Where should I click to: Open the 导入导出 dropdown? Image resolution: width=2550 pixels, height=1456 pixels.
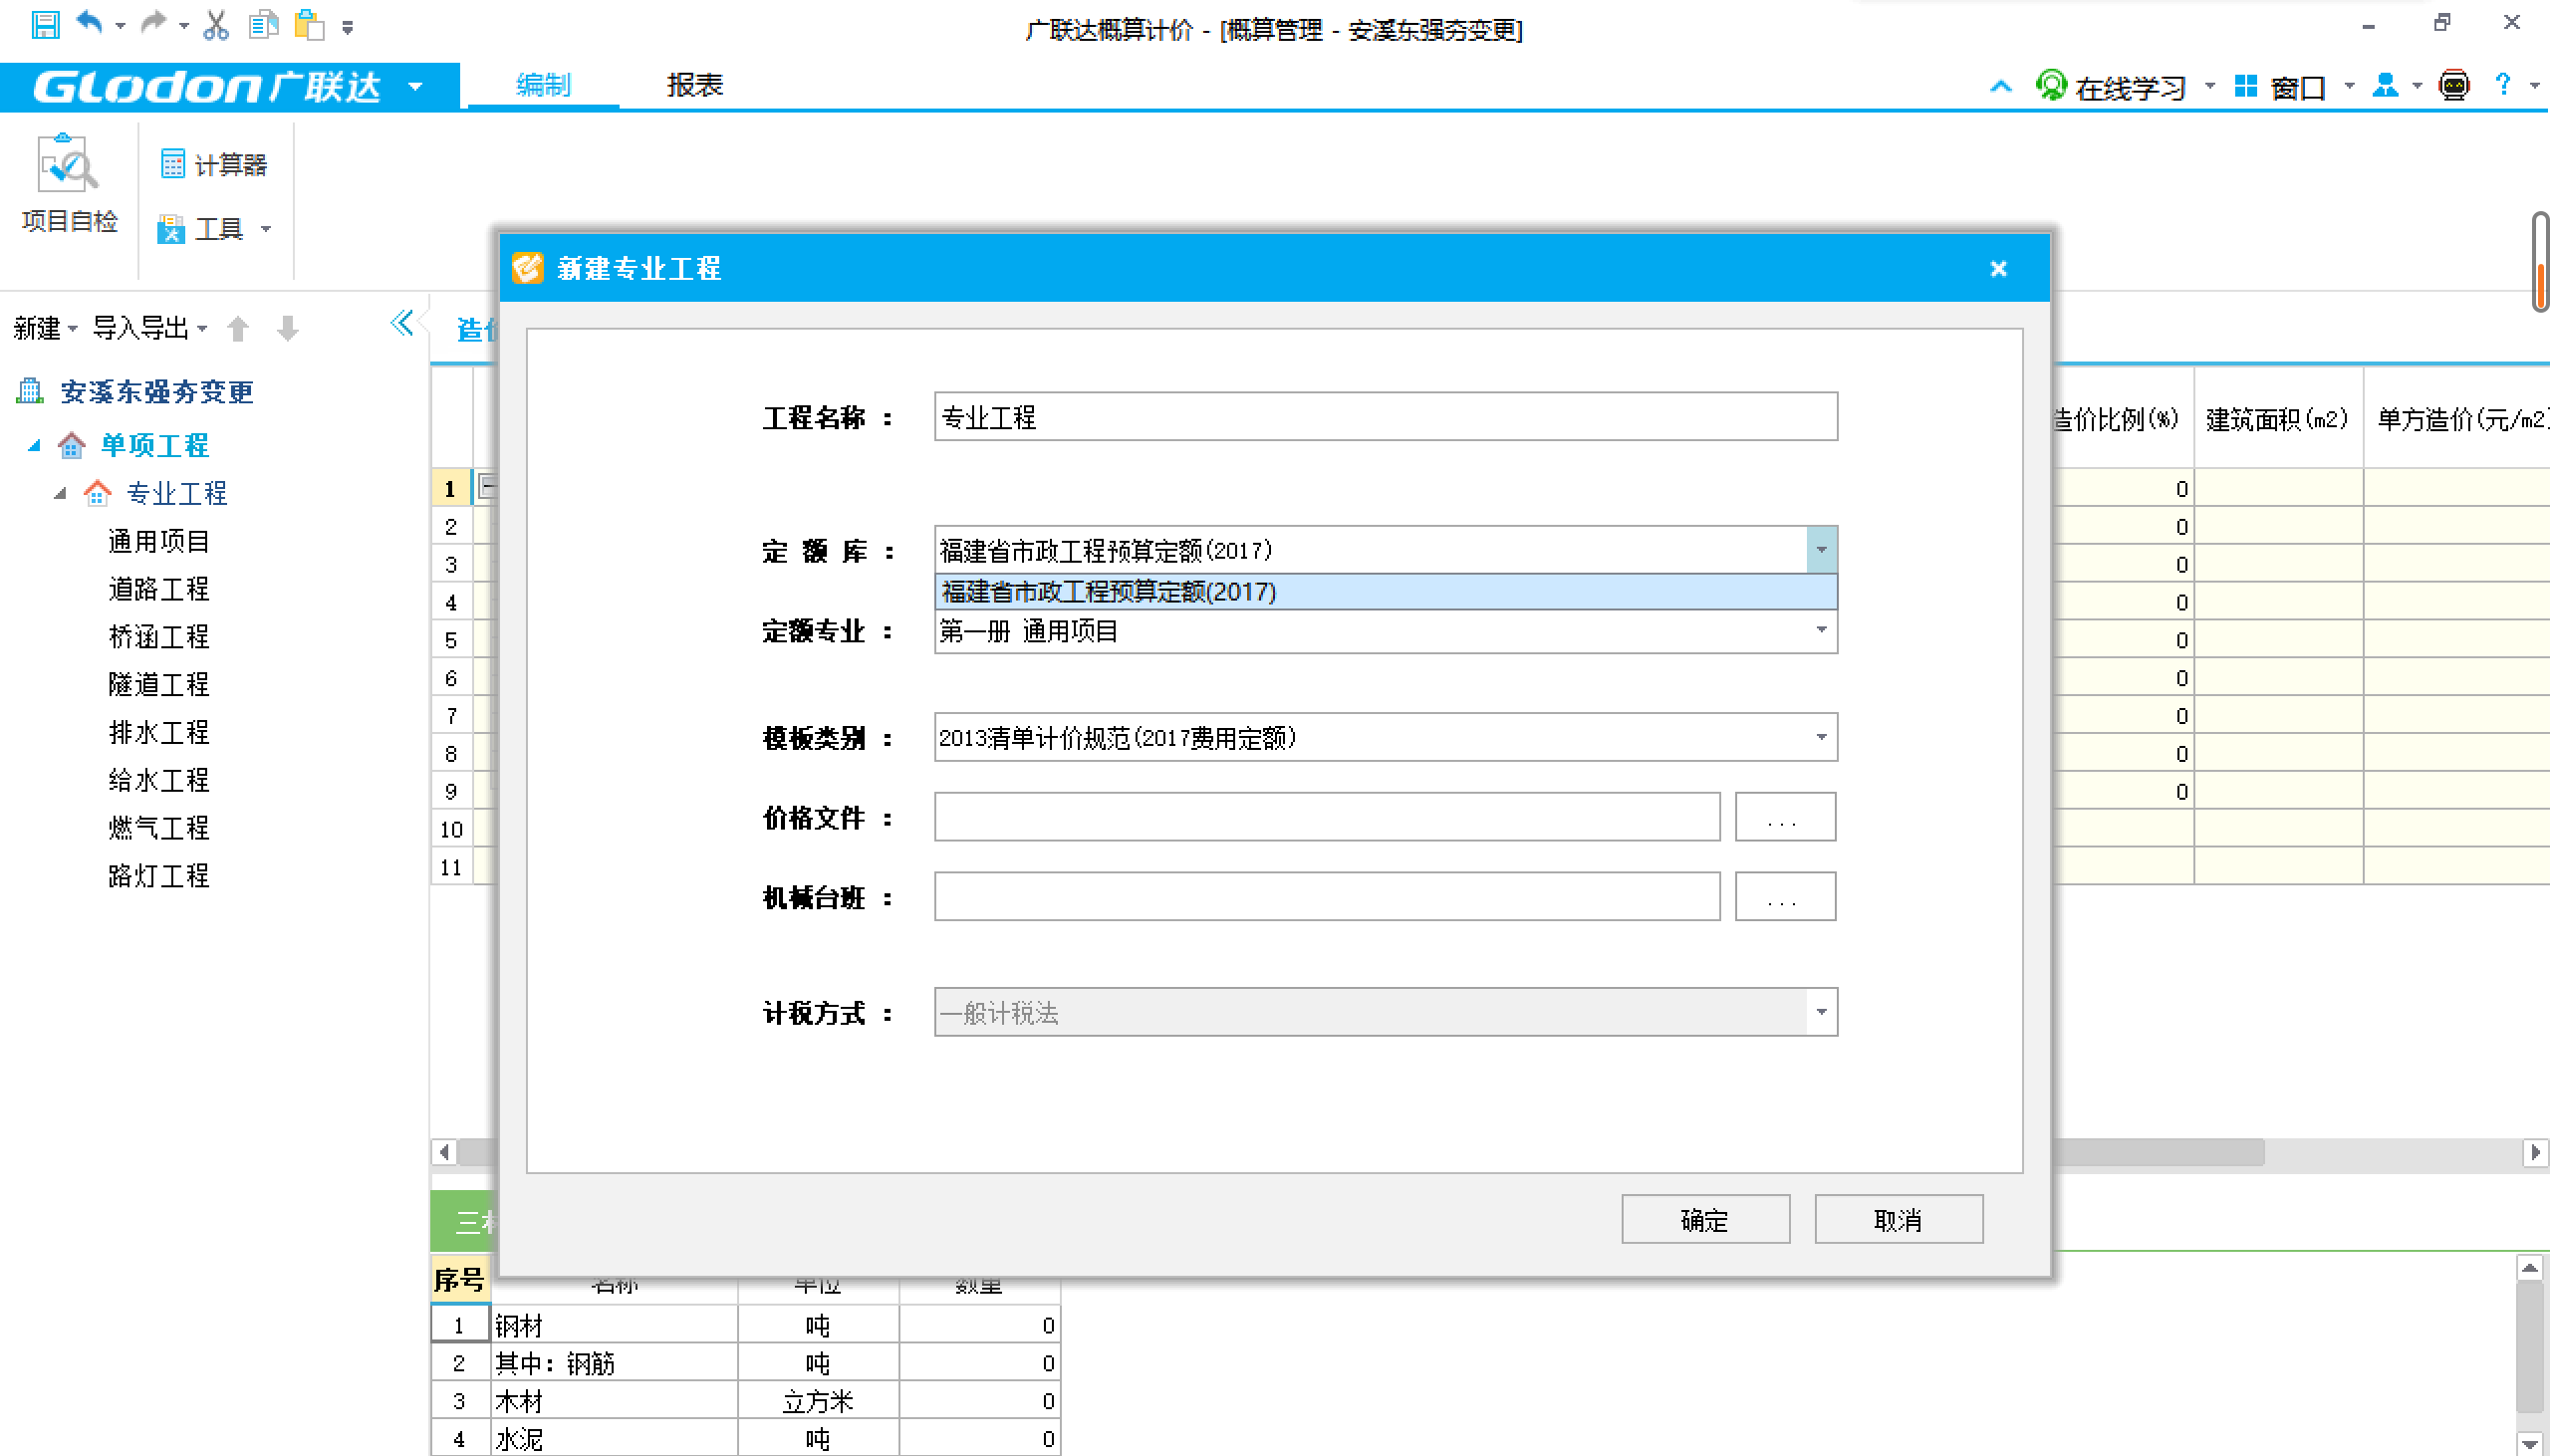pyautogui.click(x=148, y=328)
